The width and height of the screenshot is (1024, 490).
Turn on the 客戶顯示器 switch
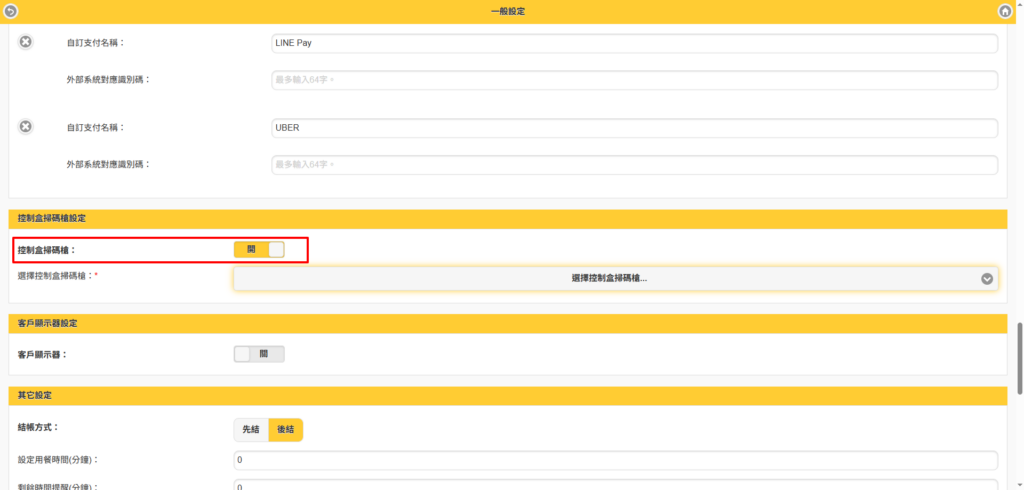click(259, 353)
